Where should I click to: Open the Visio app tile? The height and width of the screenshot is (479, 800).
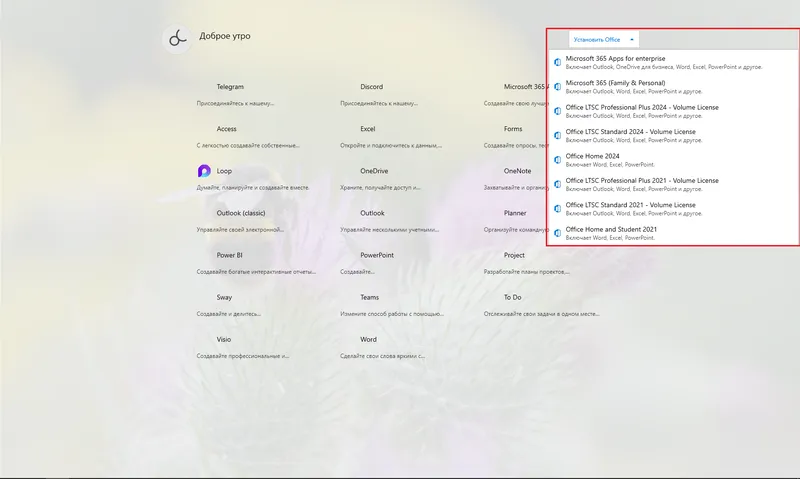(x=243, y=347)
